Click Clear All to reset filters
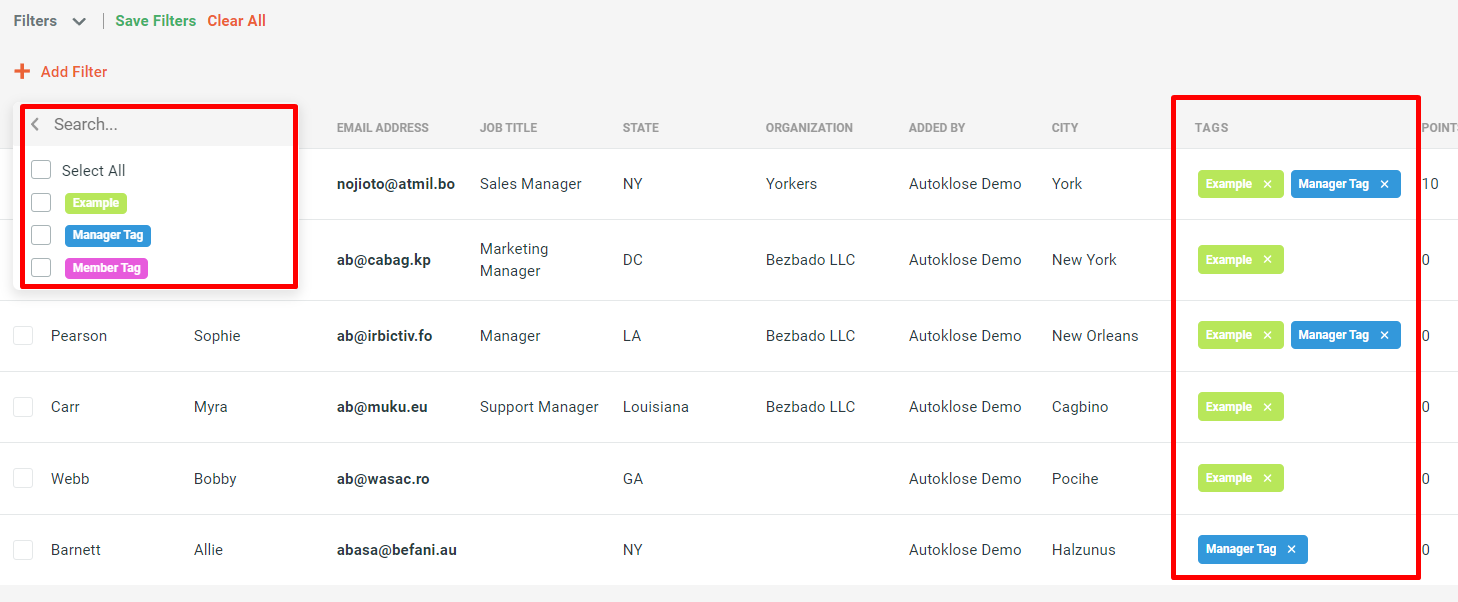The image size is (1458, 602). 236,20
